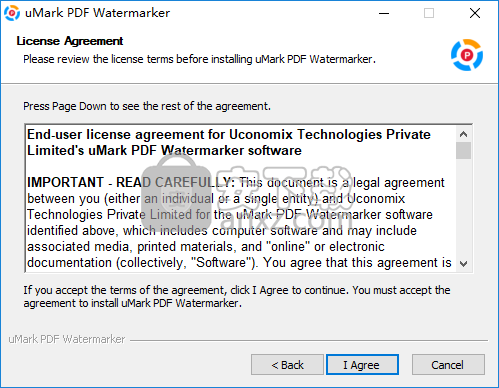Close the uMark PDF Watermarker installer
499x388 pixels.
475,13
